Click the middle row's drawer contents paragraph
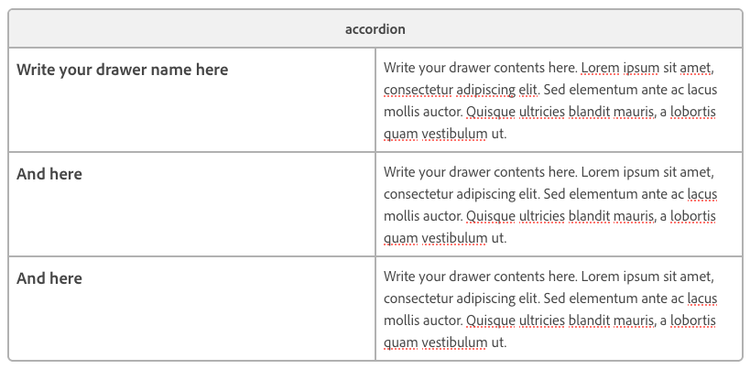The width and height of the screenshot is (750, 369). [x=550, y=205]
